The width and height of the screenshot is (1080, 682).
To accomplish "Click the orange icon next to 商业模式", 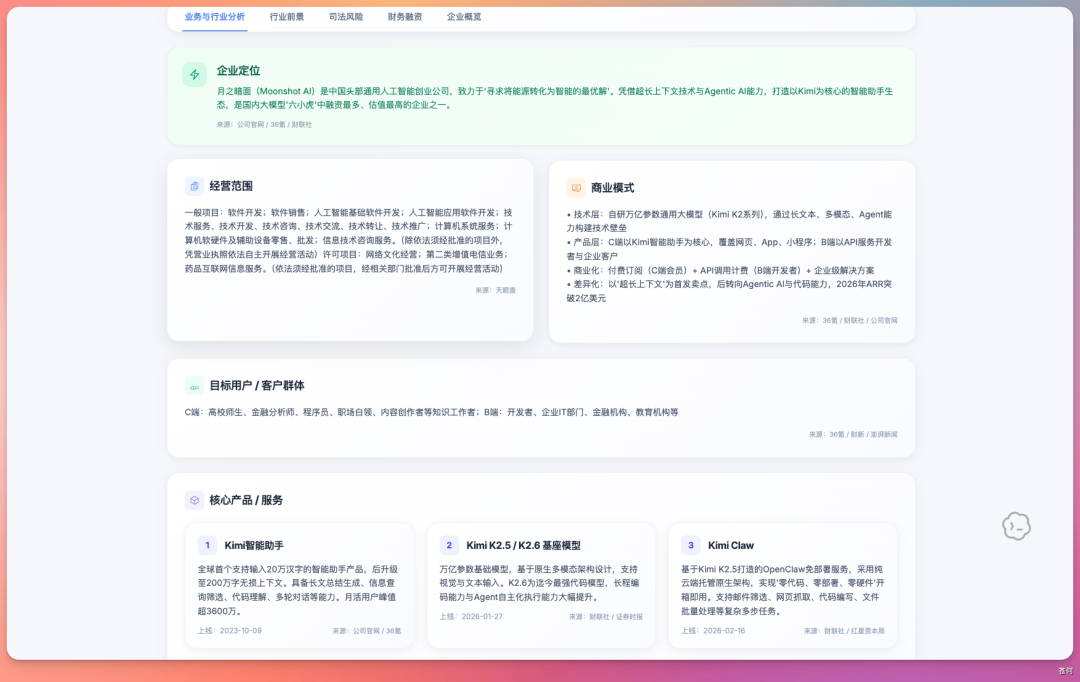I will 576,187.
